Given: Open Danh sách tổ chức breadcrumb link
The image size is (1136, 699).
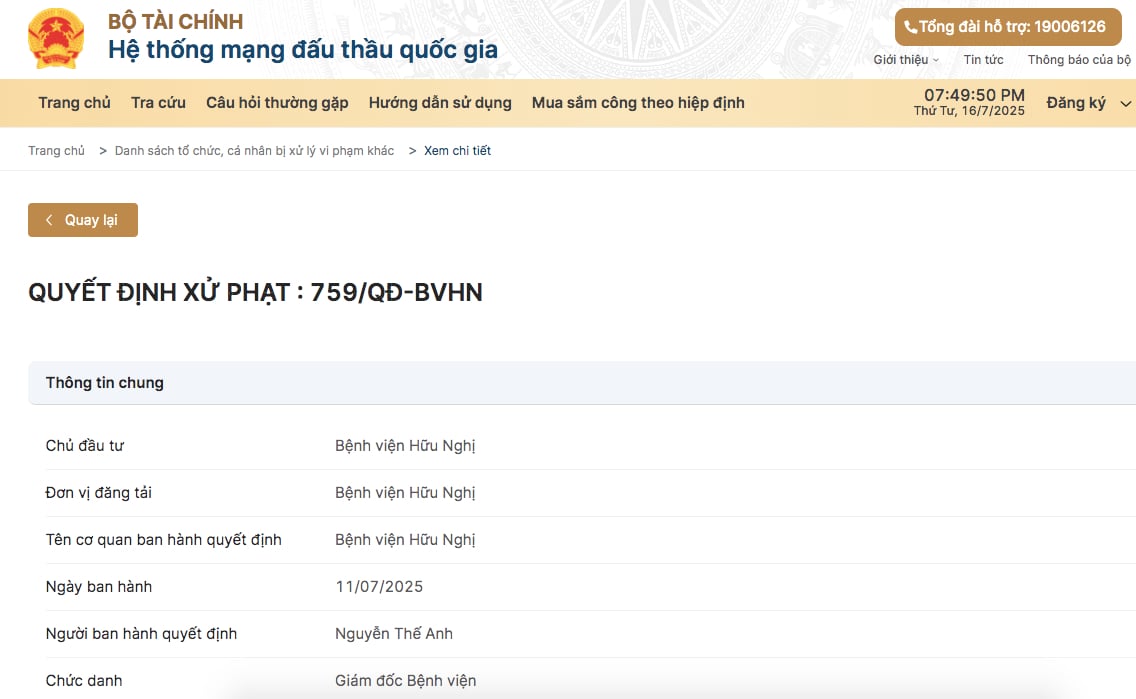Looking at the screenshot, I should pyautogui.click(x=253, y=150).
